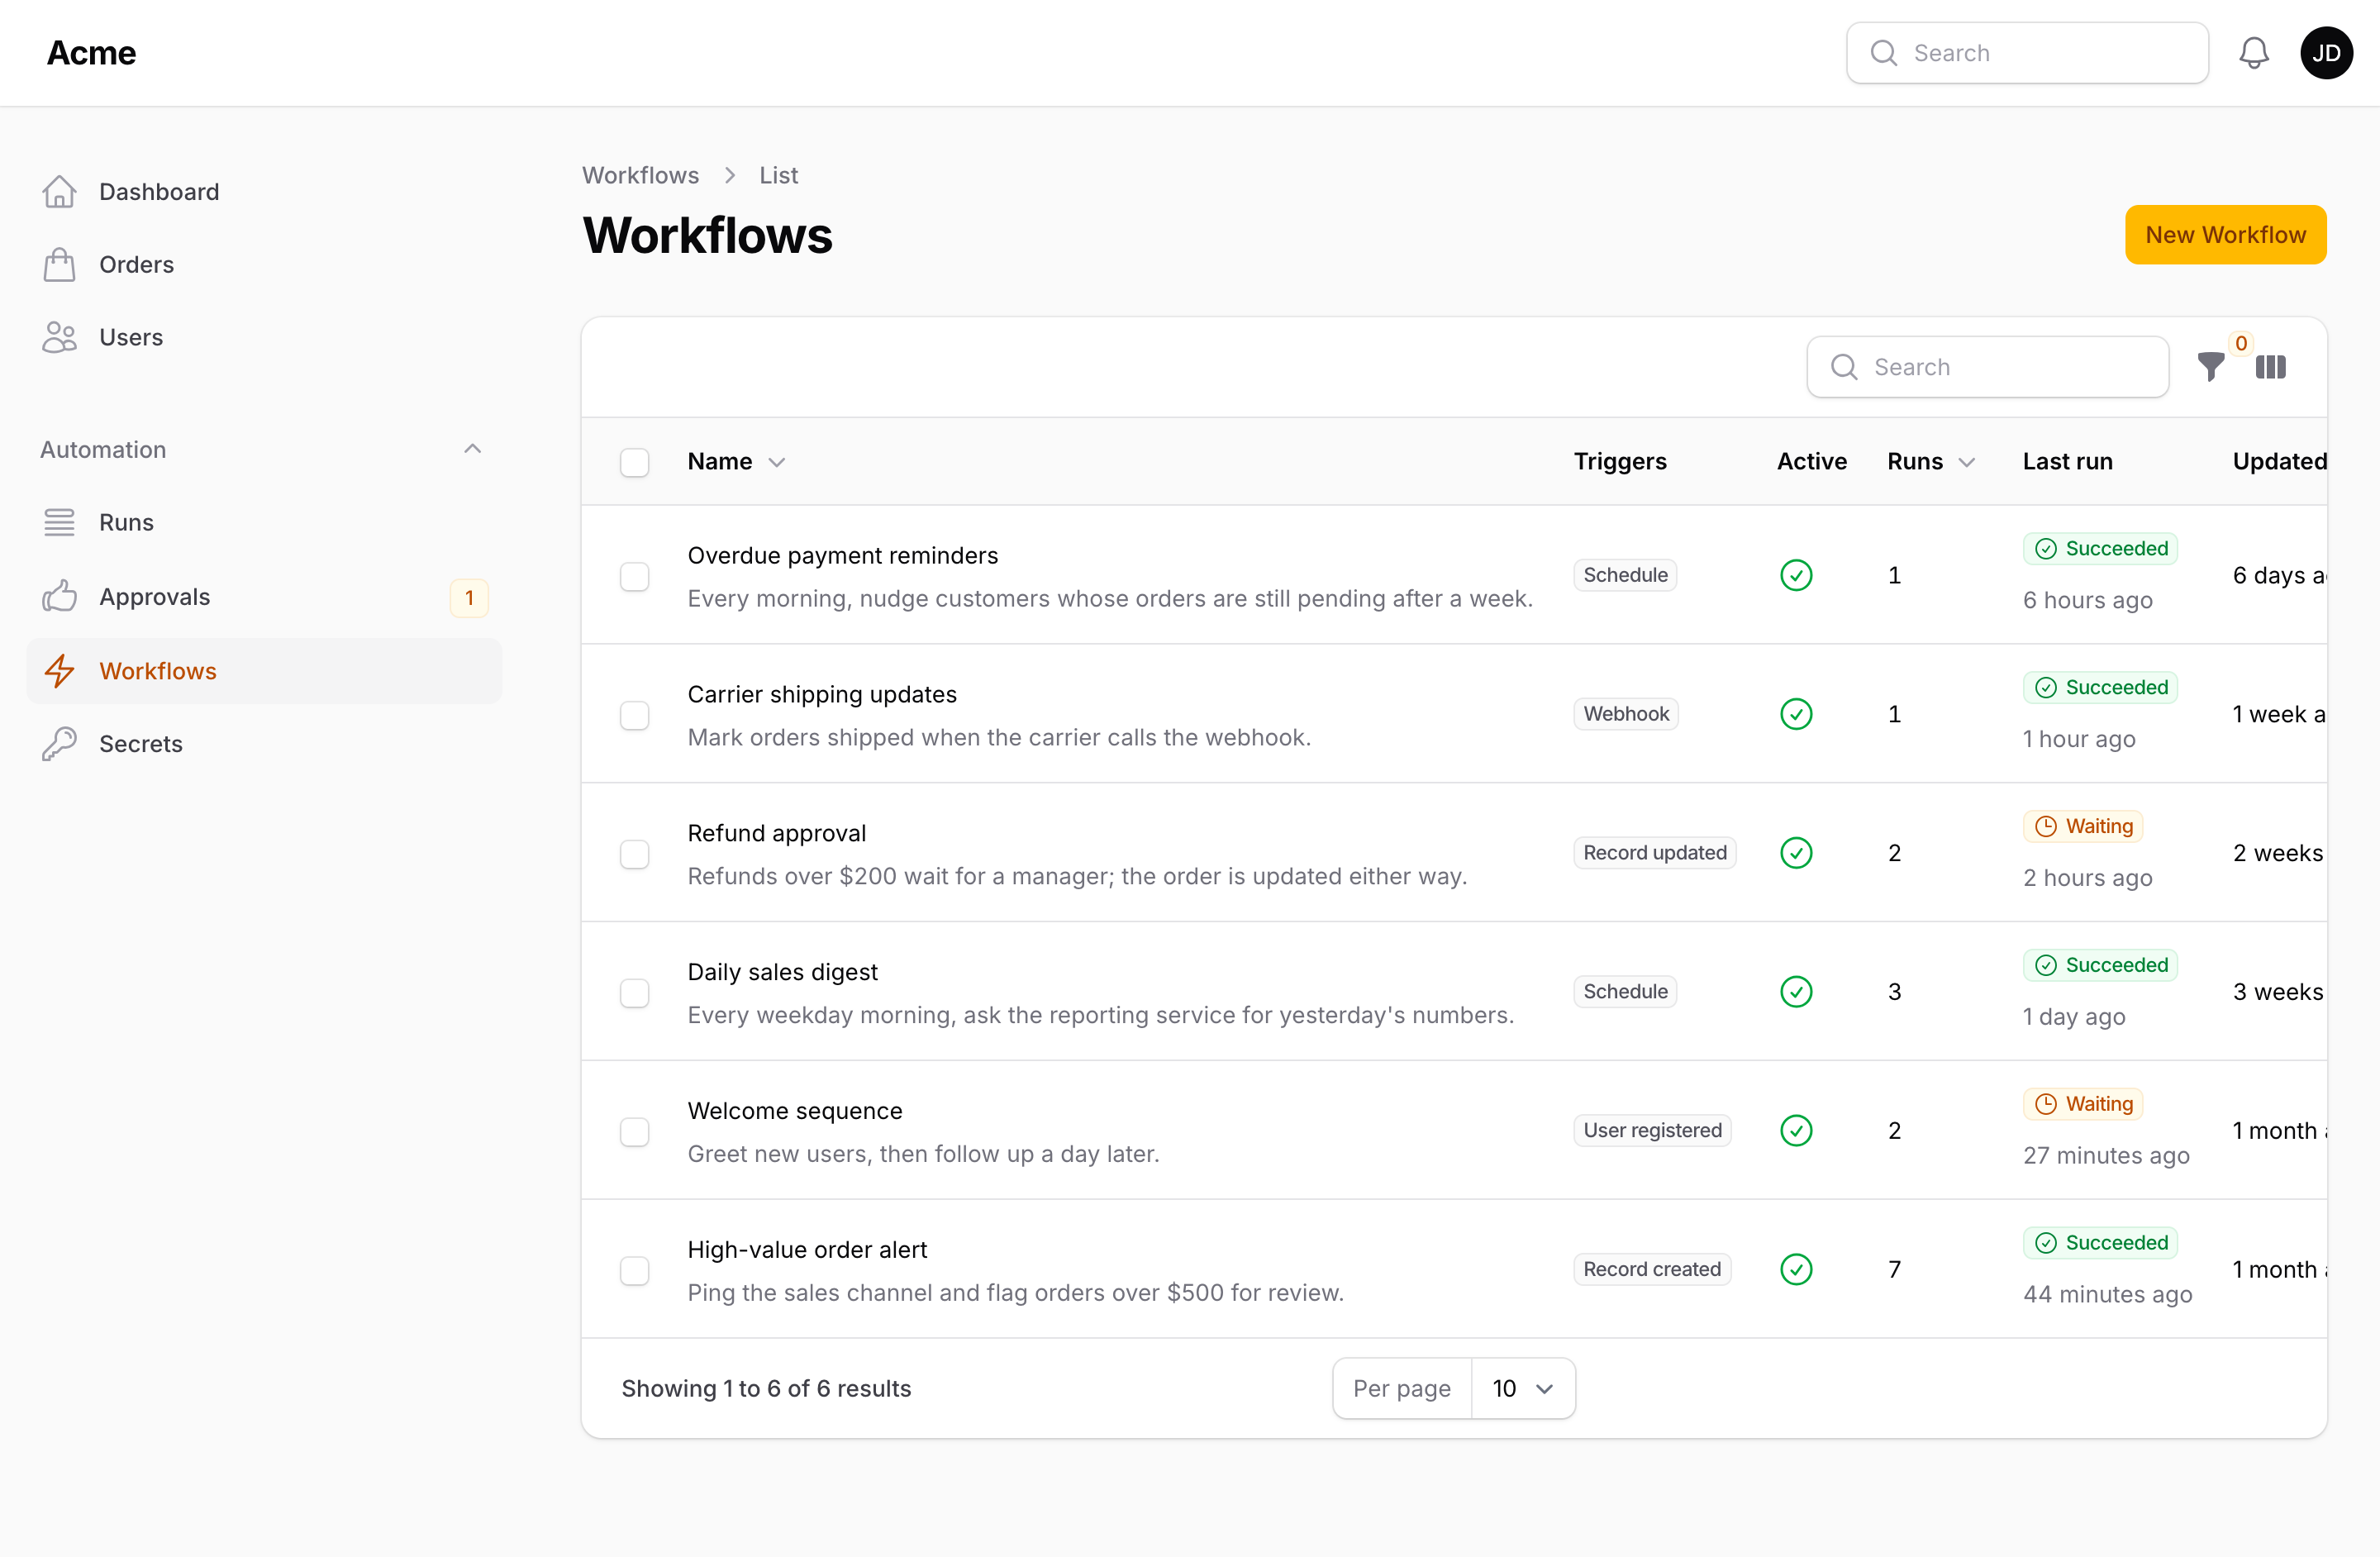Click the active checkmark for Daily sales digest
The image size is (2380, 1557).
click(x=1796, y=992)
